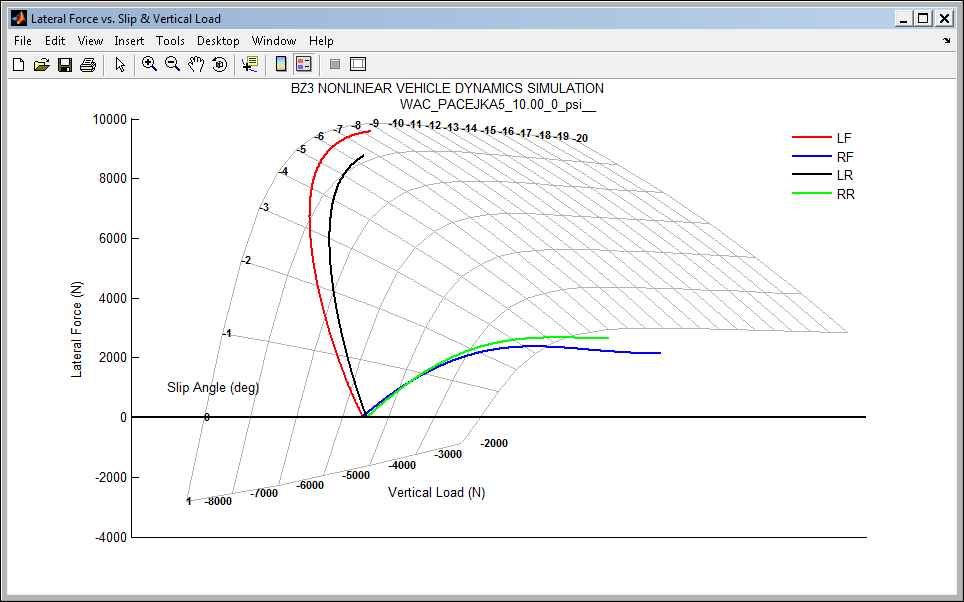Close the figure window

(944, 18)
